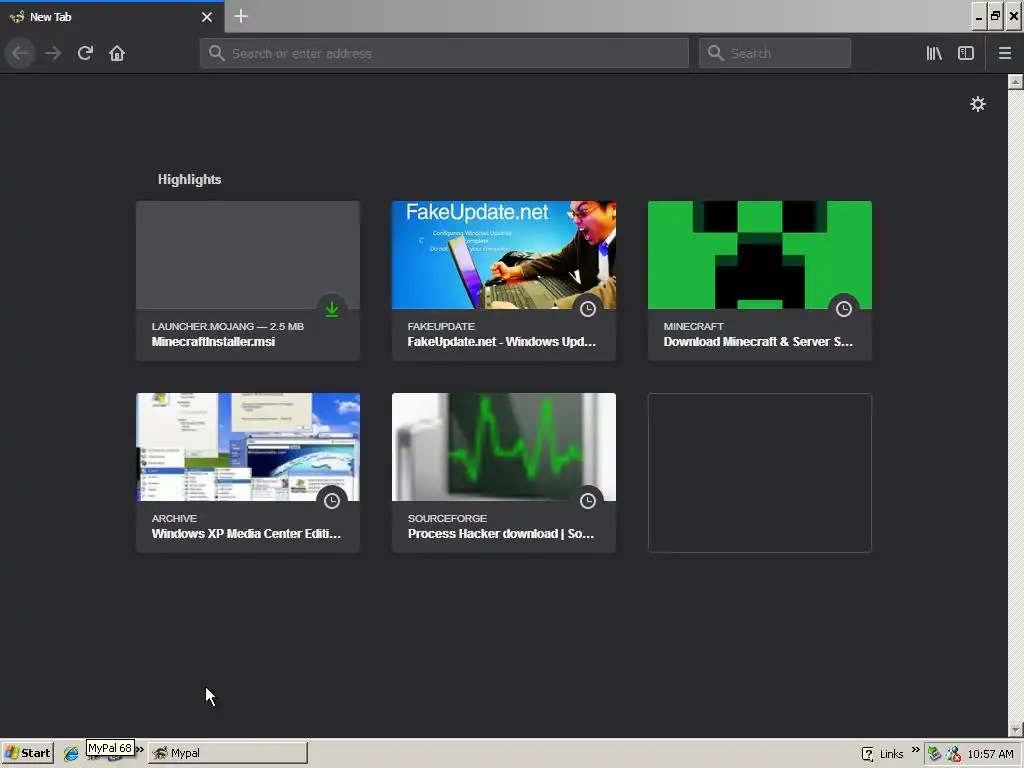
Task: Focus the Search box beside the address bar
Action: [x=775, y=53]
